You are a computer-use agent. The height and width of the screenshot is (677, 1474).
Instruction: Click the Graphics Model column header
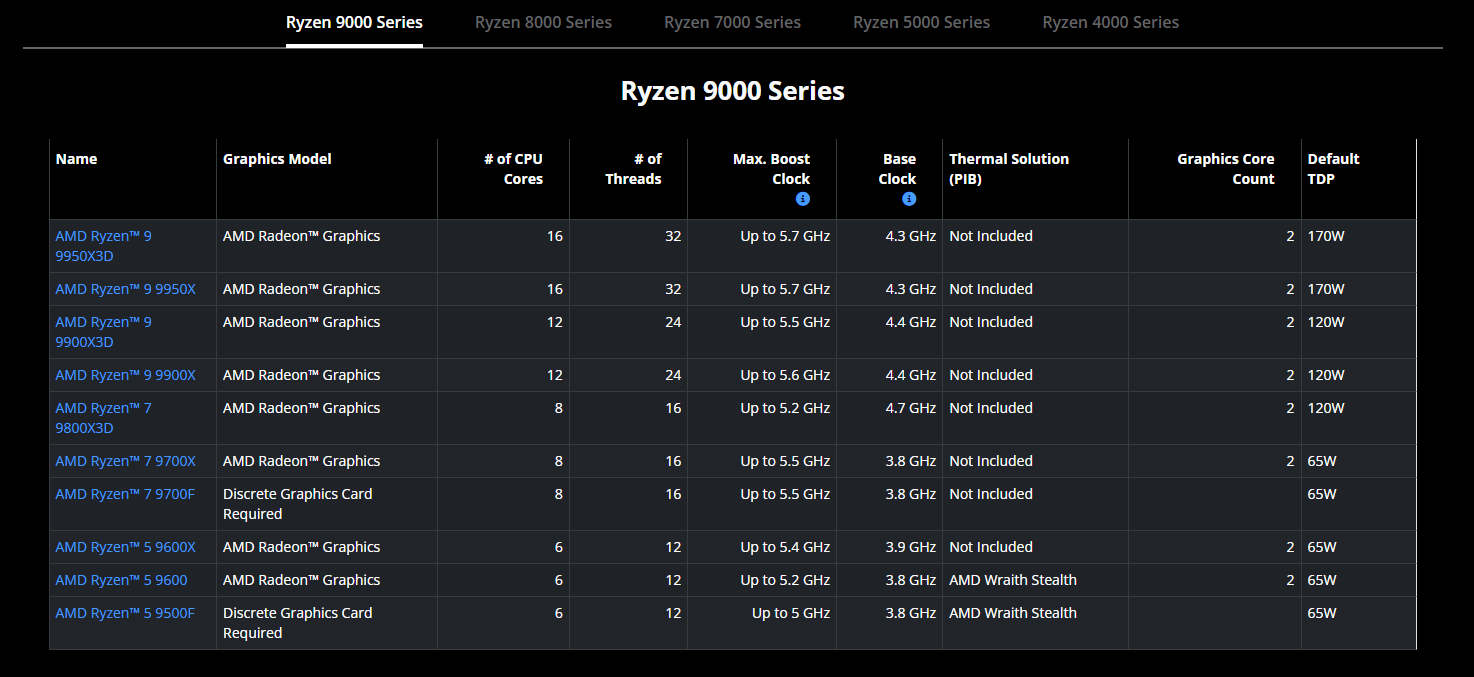pos(277,159)
